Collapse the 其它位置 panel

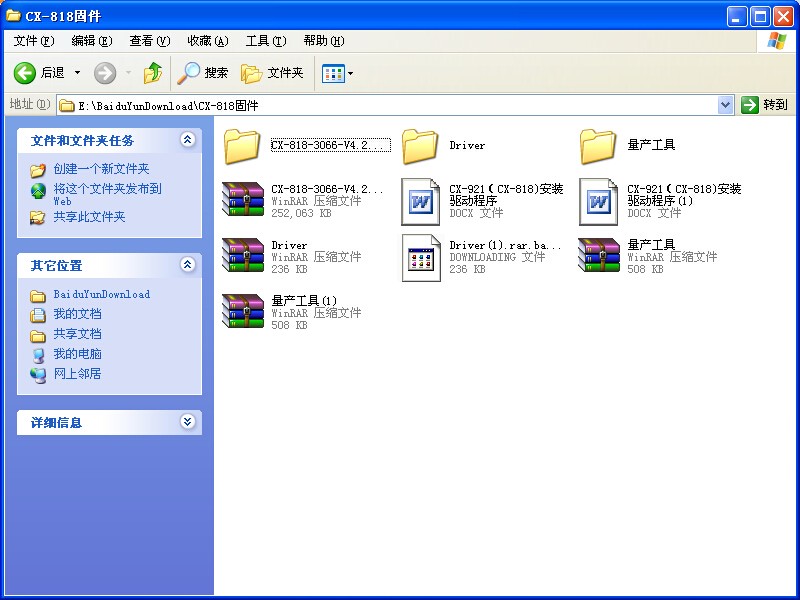click(188, 264)
